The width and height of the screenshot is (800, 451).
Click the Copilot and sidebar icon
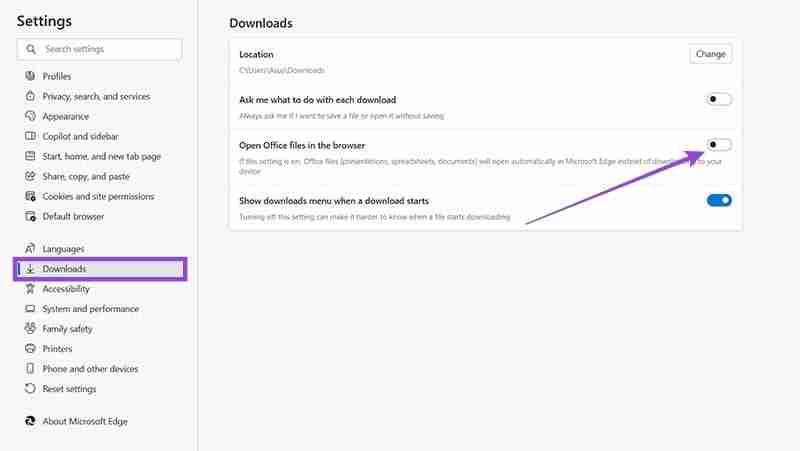pyautogui.click(x=30, y=136)
